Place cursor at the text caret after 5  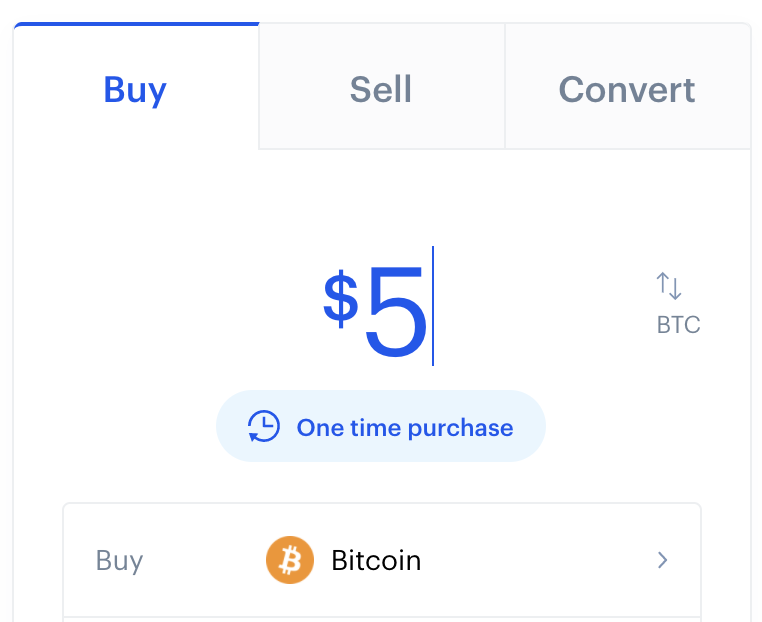pos(433,306)
